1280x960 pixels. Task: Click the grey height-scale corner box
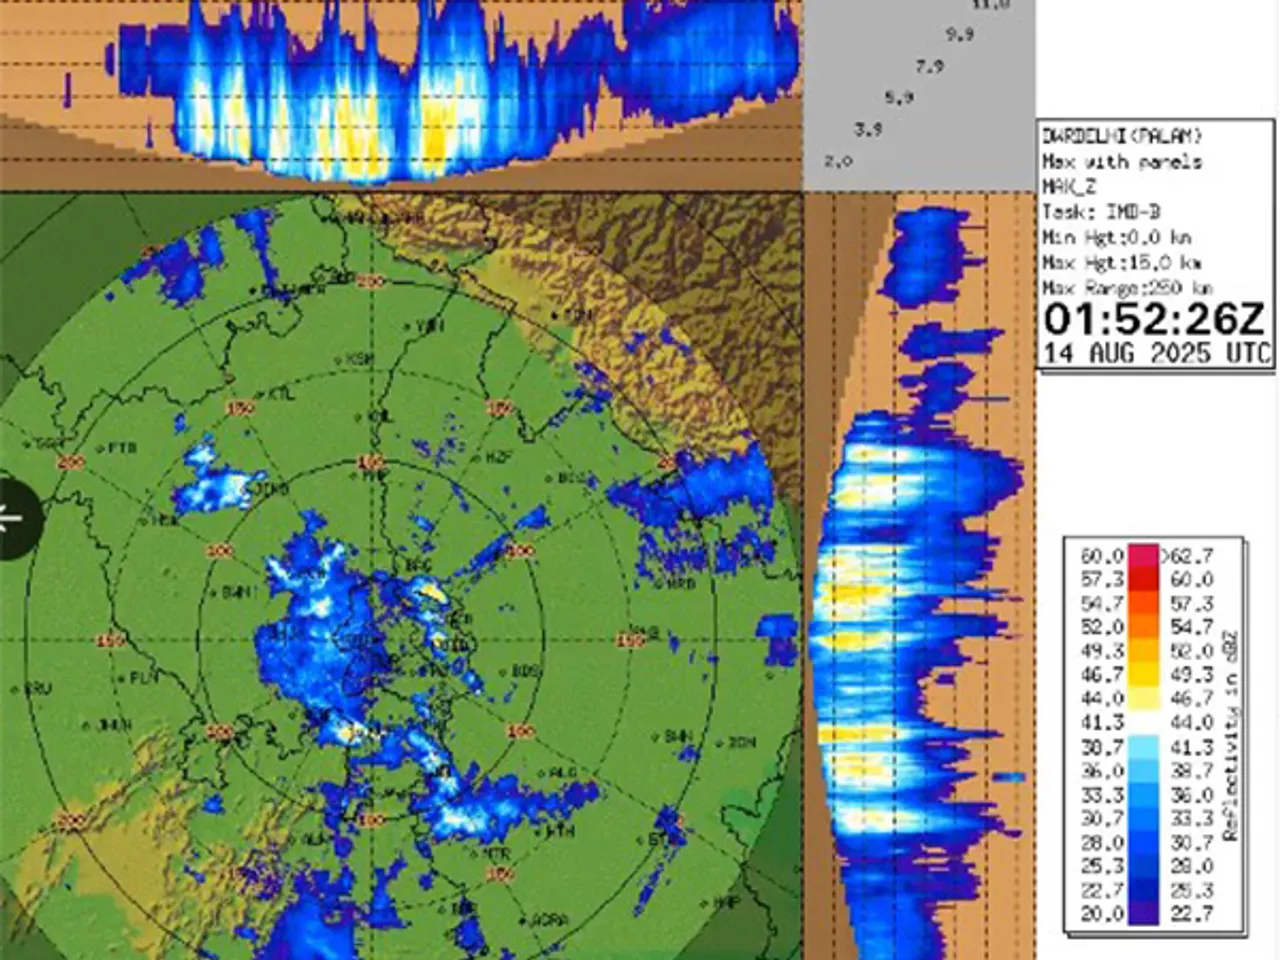click(x=919, y=95)
